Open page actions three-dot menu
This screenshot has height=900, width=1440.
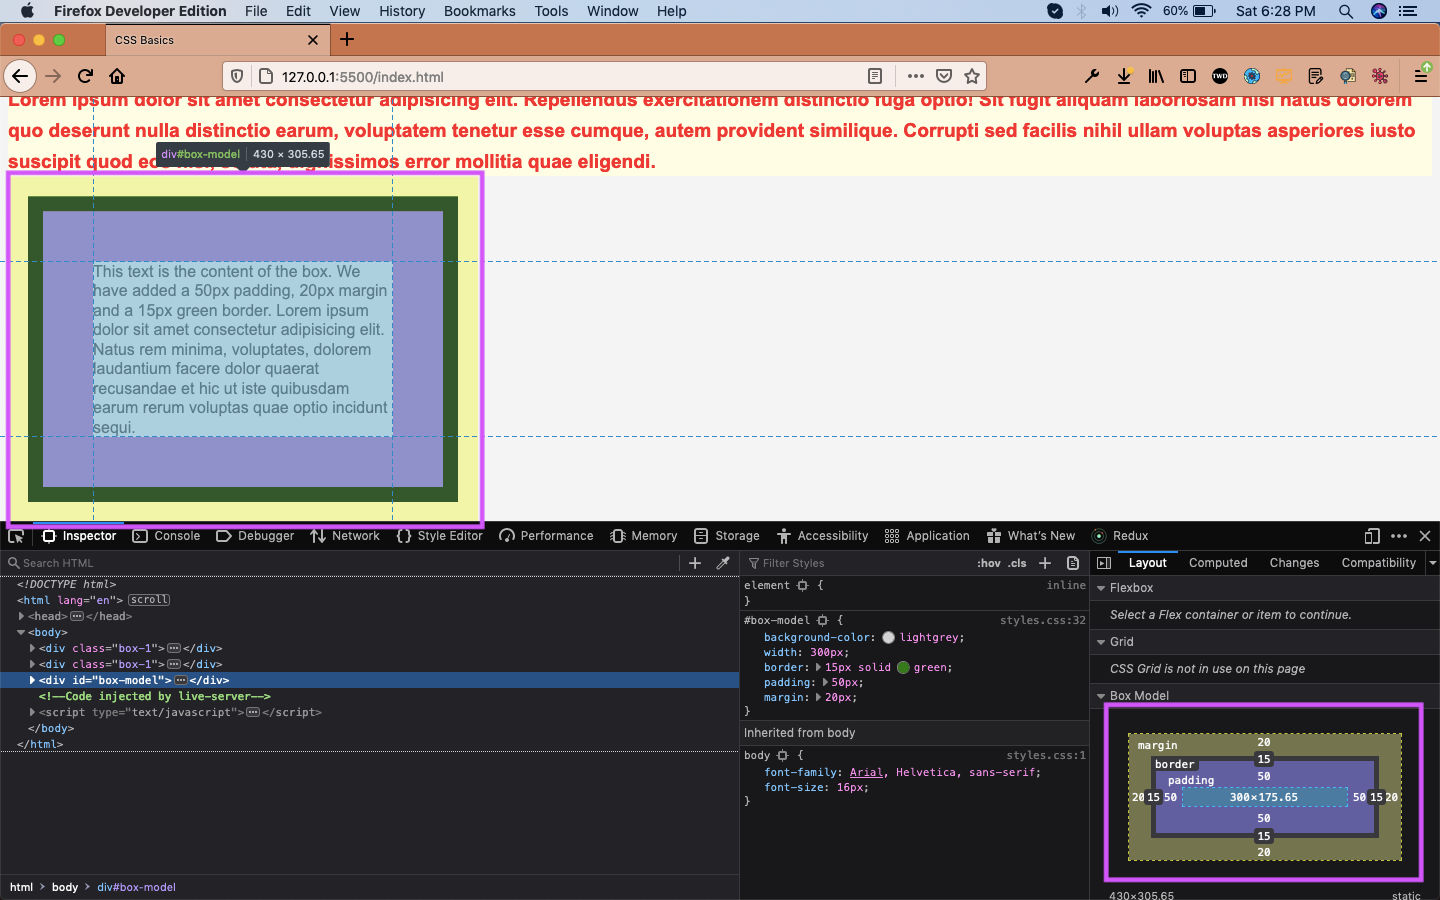pos(915,76)
